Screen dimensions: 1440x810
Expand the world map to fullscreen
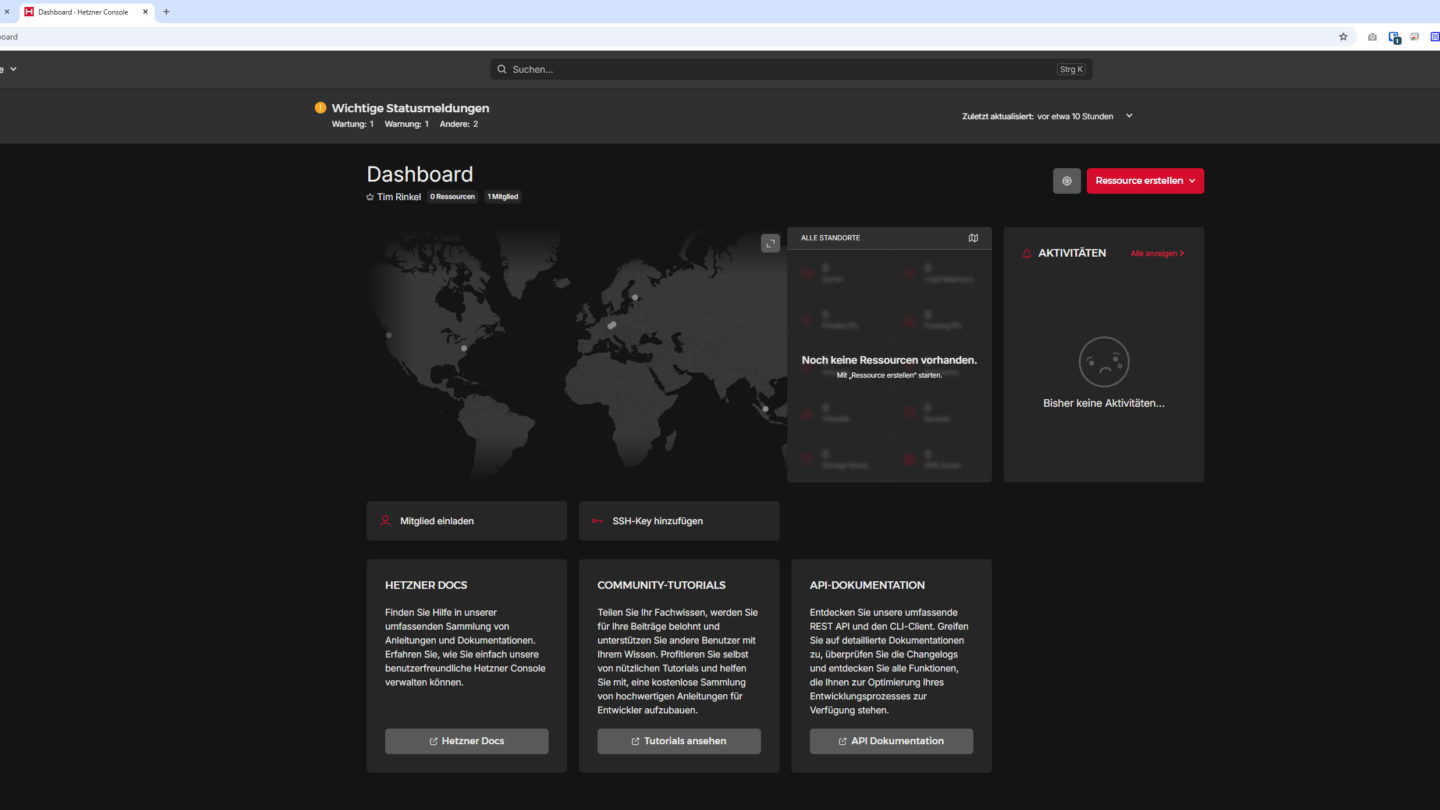(x=770, y=243)
